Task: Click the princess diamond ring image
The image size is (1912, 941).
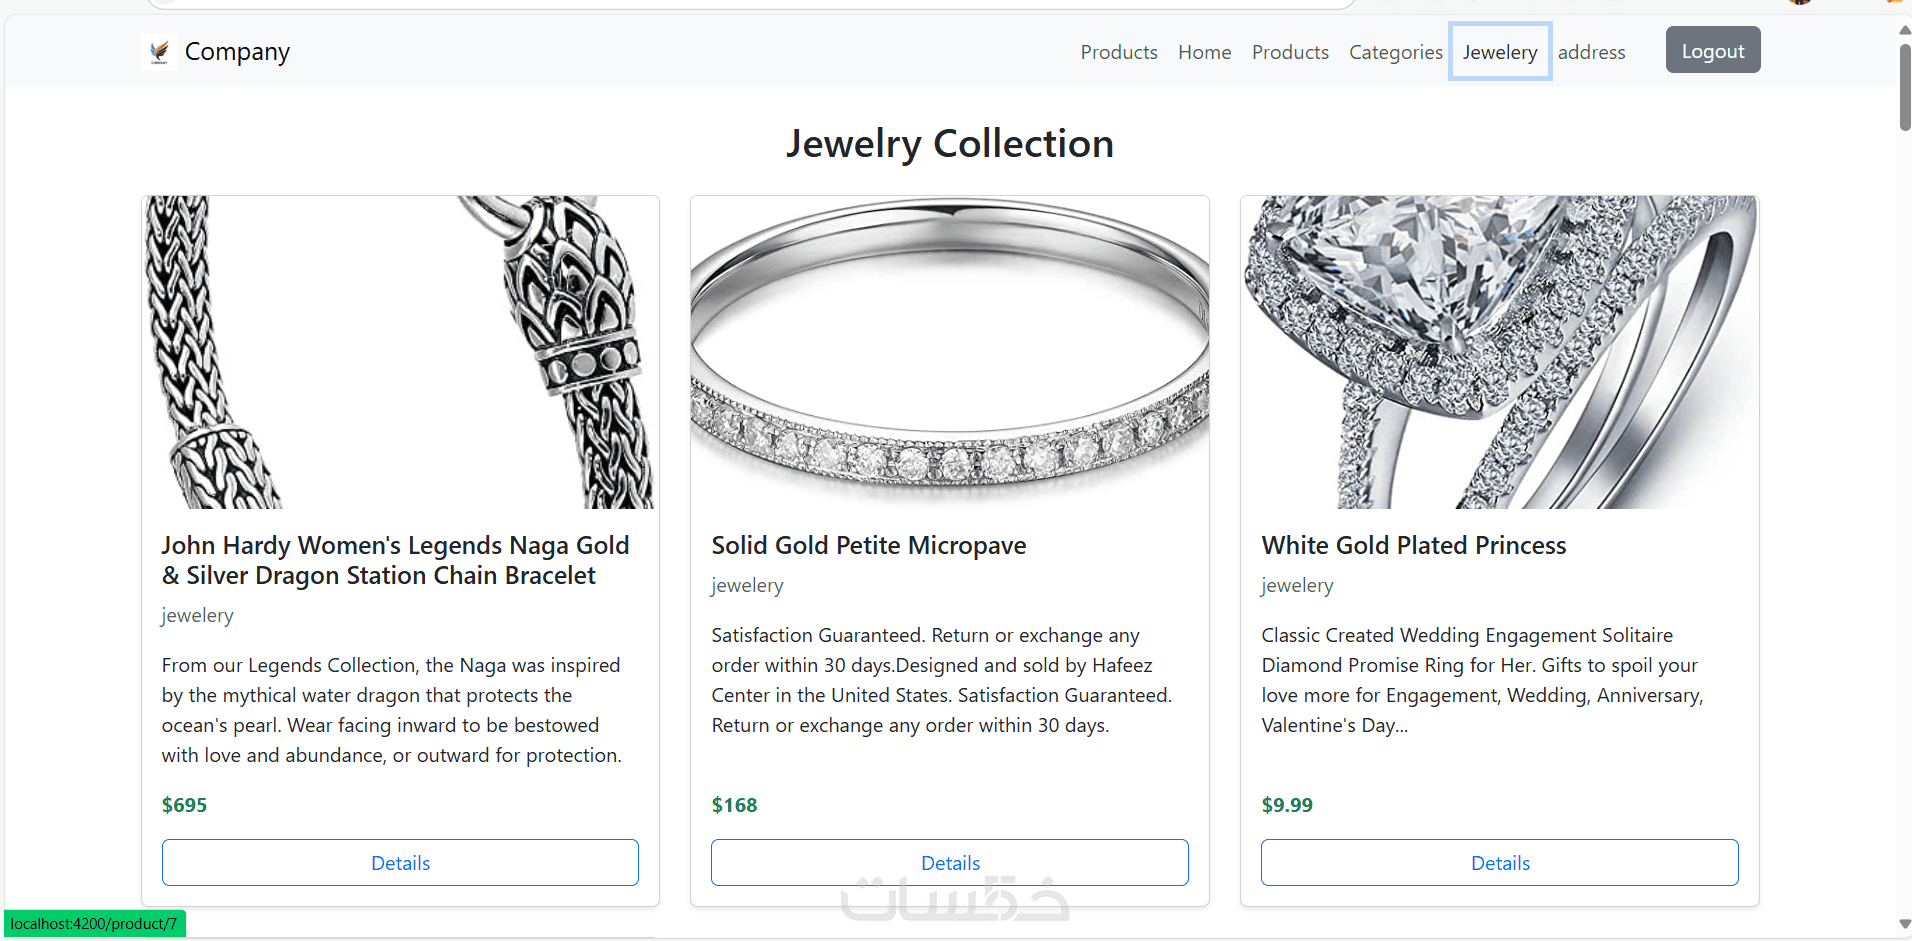Action: pos(1499,352)
